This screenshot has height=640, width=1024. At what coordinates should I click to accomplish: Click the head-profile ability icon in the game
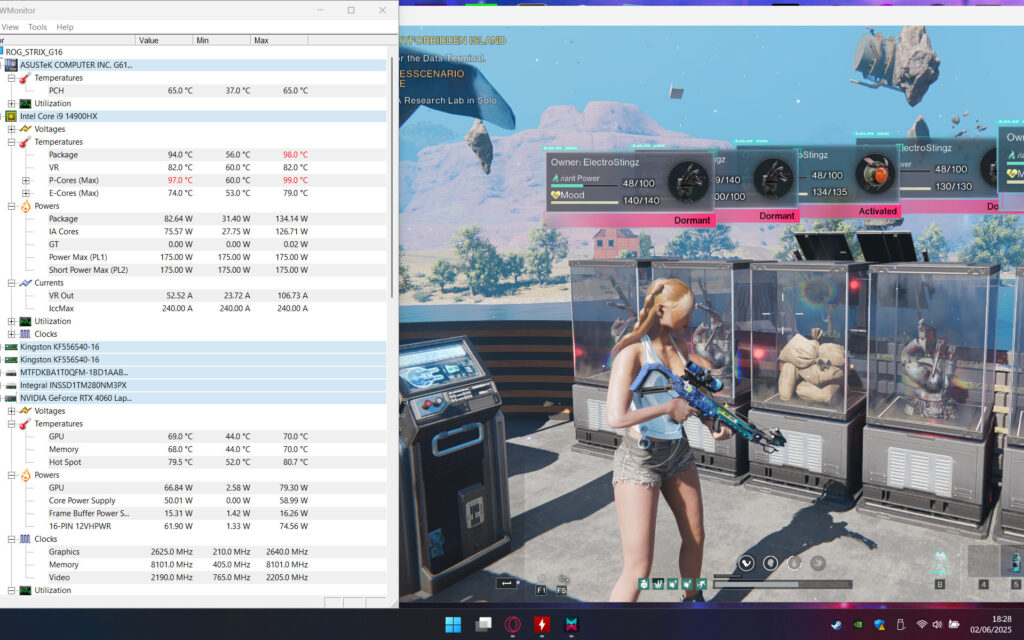pos(771,562)
